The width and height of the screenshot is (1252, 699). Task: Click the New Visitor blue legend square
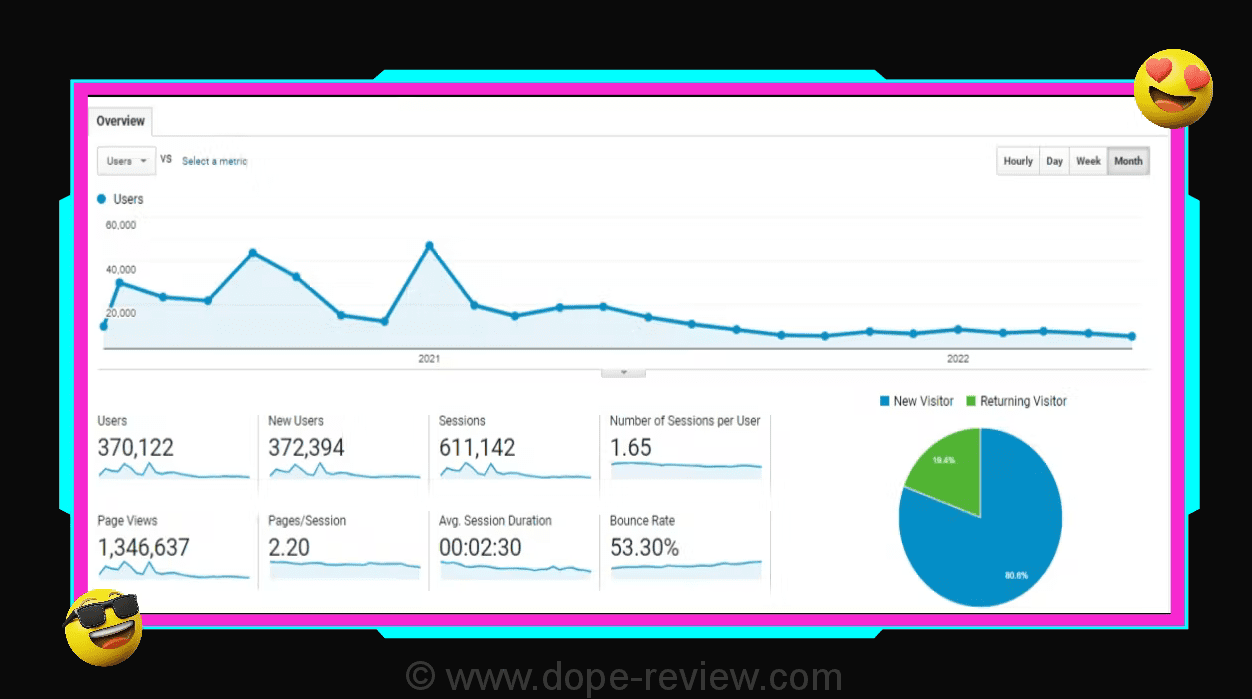click(x=884, y=401)
